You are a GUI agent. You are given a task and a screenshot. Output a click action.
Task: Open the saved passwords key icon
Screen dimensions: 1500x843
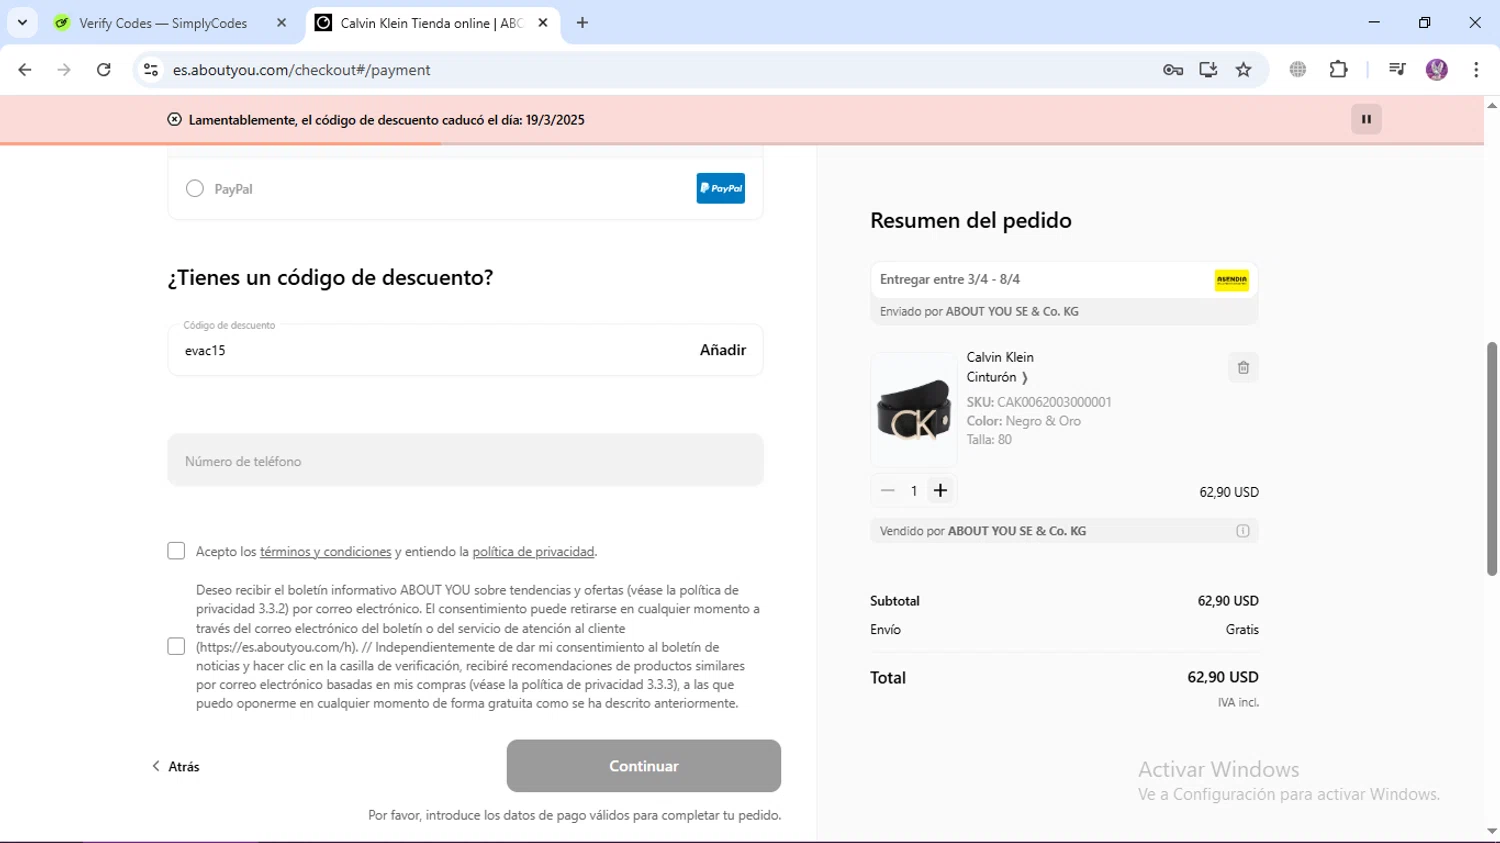point(1173,70)
